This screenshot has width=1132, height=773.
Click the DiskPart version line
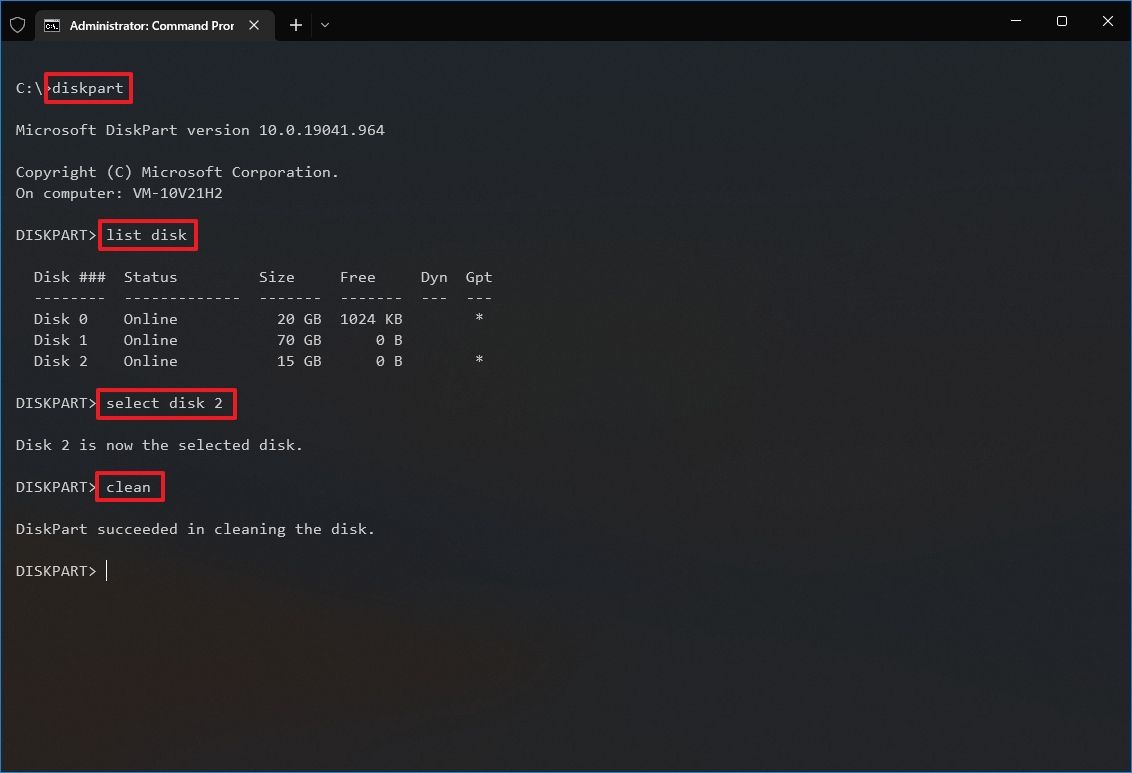[x=200, y=130]
